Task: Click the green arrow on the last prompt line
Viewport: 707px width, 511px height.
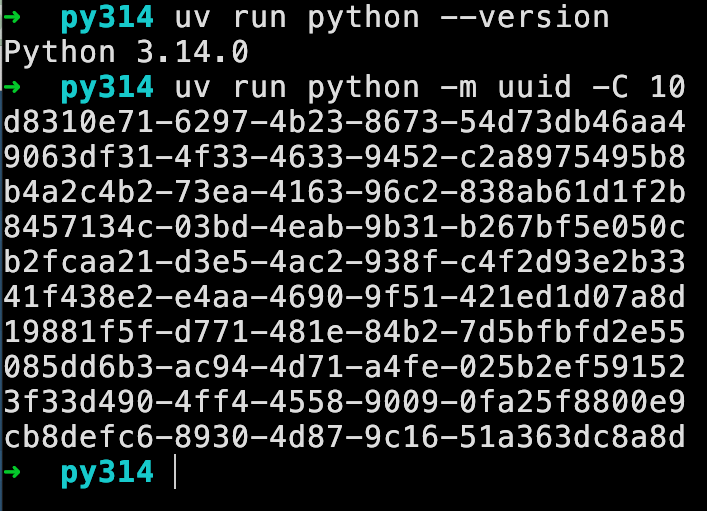Action: point(12,472)
